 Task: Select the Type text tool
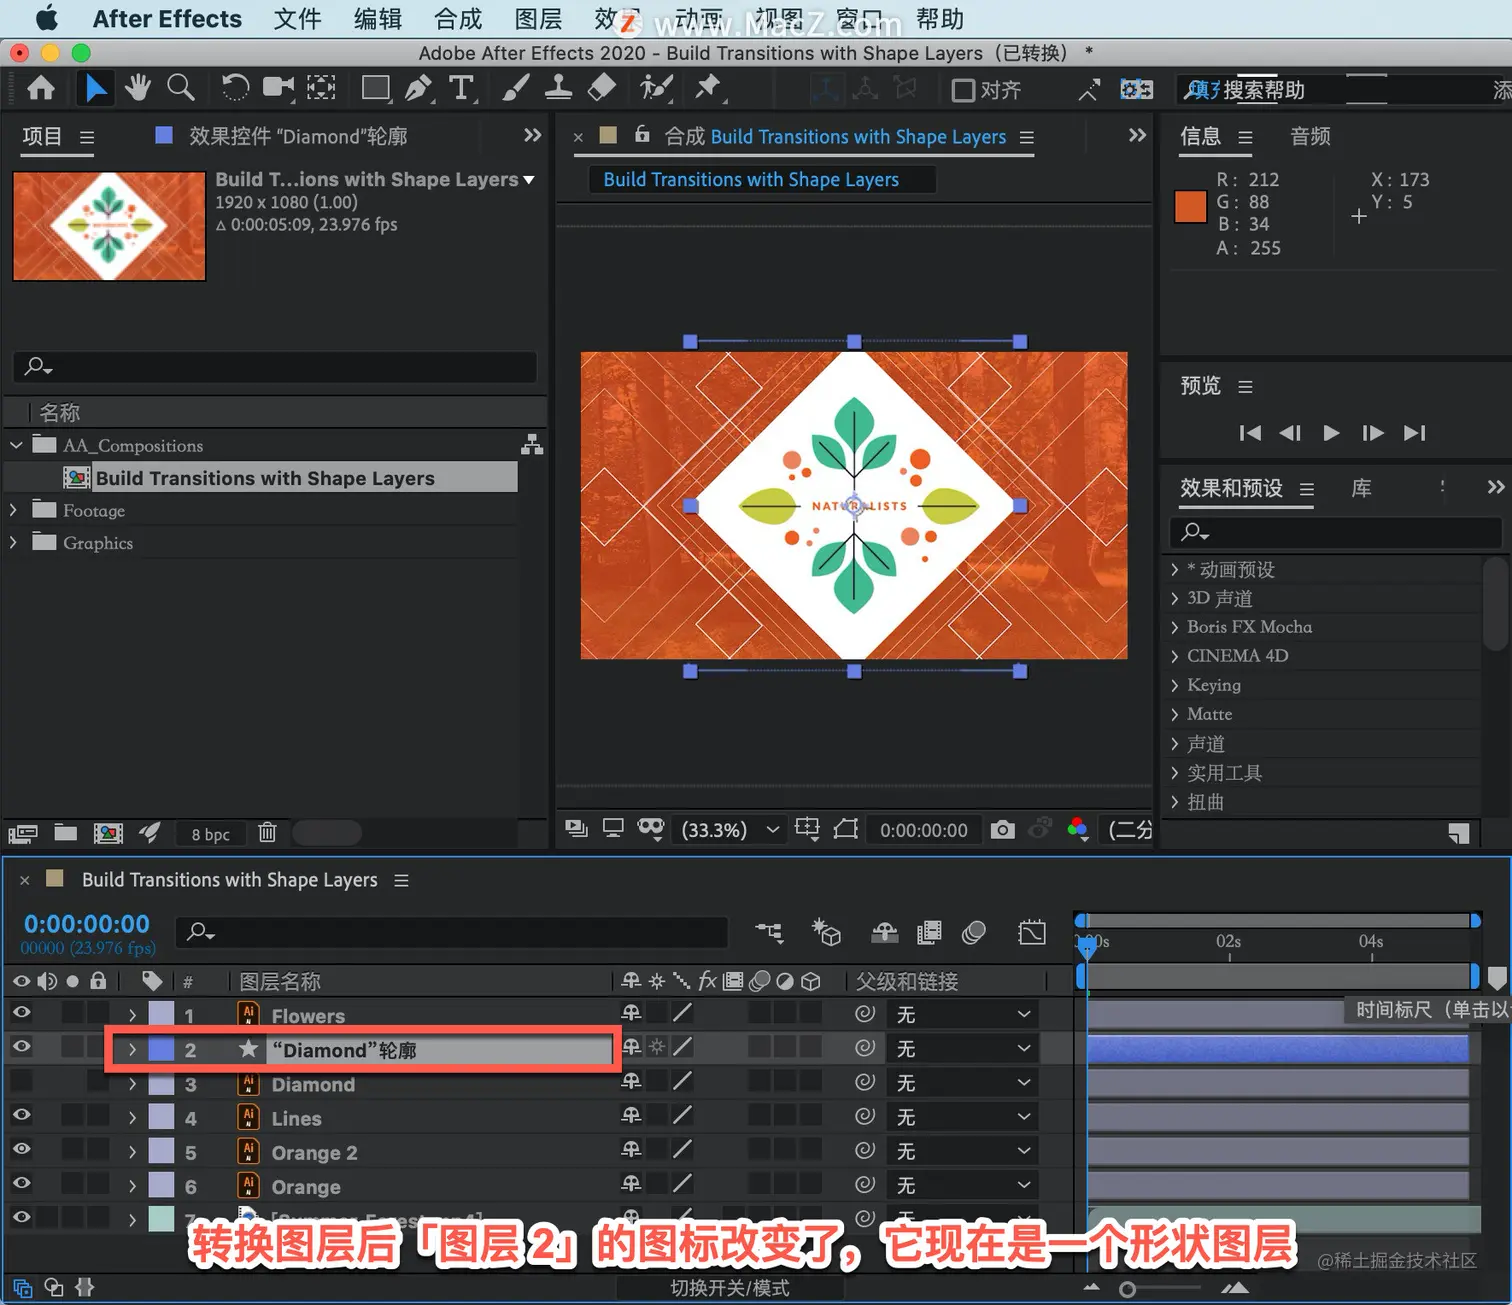461,89
